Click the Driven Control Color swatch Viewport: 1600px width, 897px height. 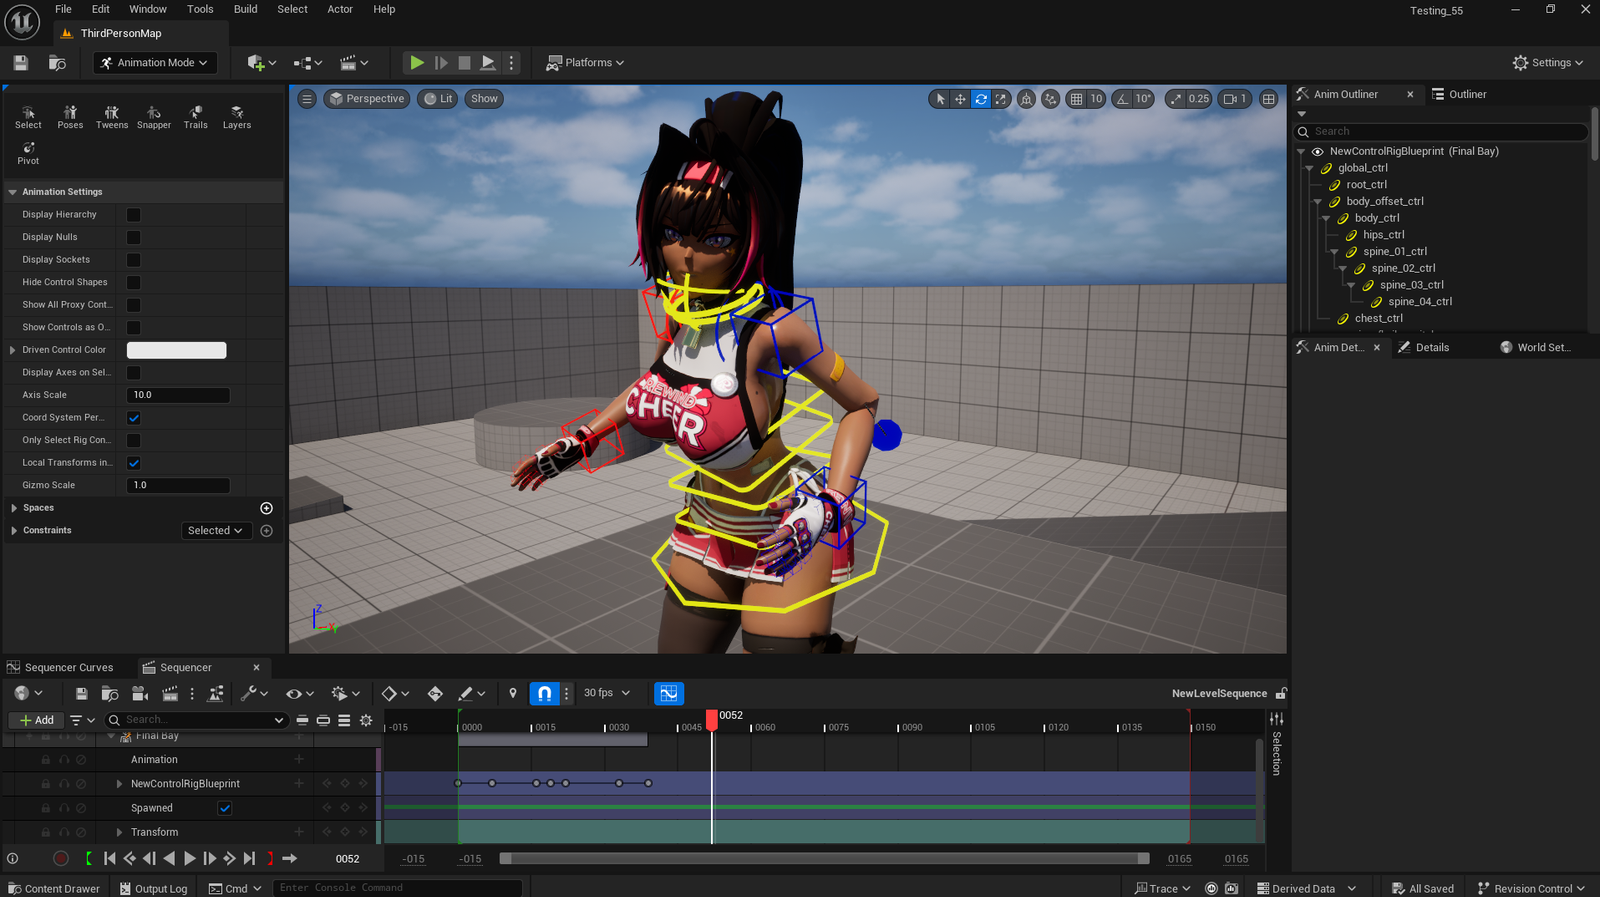coord(176,350)
